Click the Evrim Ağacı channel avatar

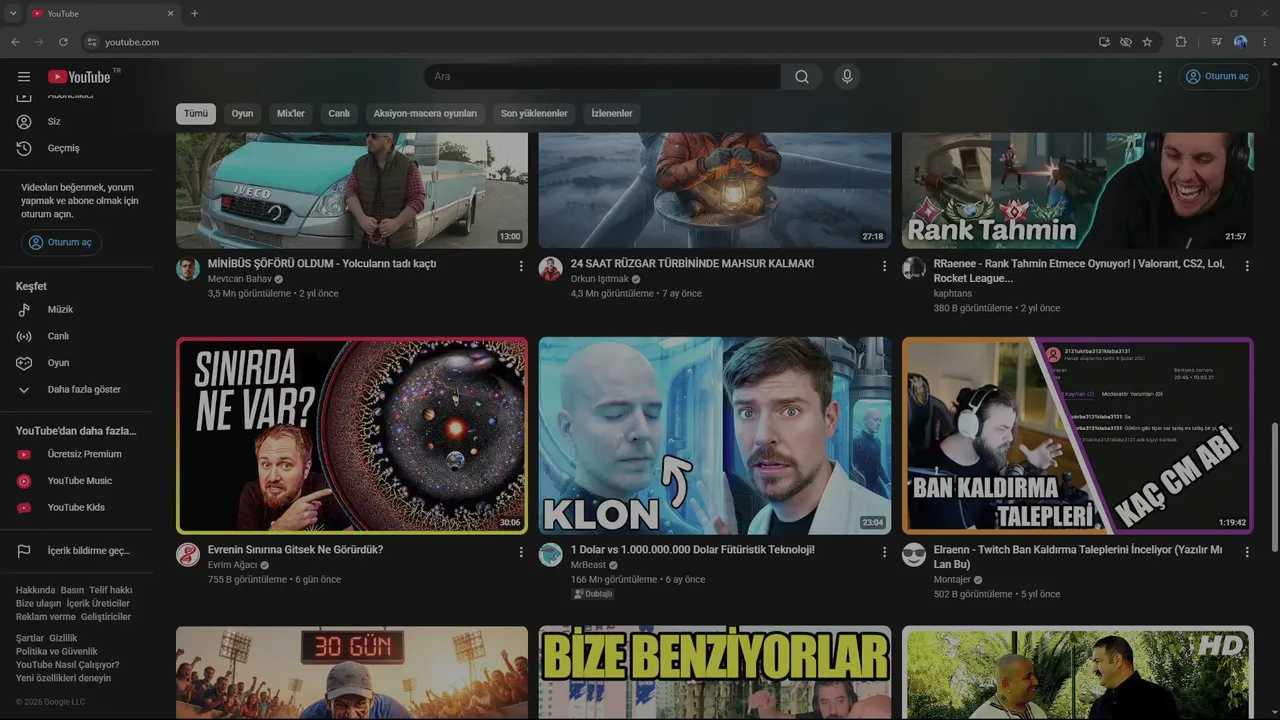(x=188, y=555)
